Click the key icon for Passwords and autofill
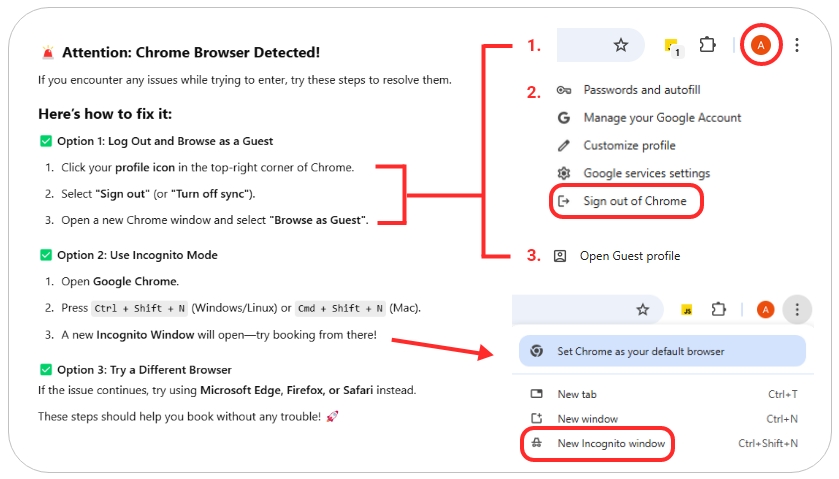 coord(563,90)
